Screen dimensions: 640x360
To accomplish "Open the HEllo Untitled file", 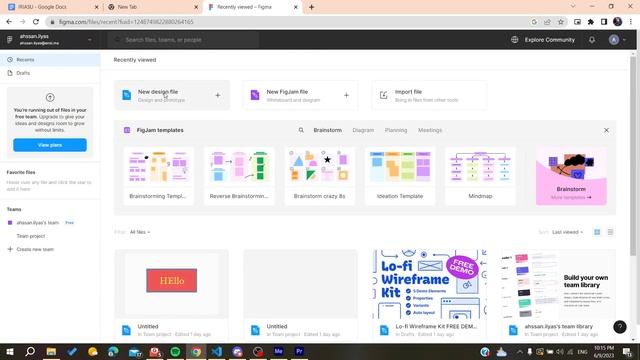I will point(172,294).
